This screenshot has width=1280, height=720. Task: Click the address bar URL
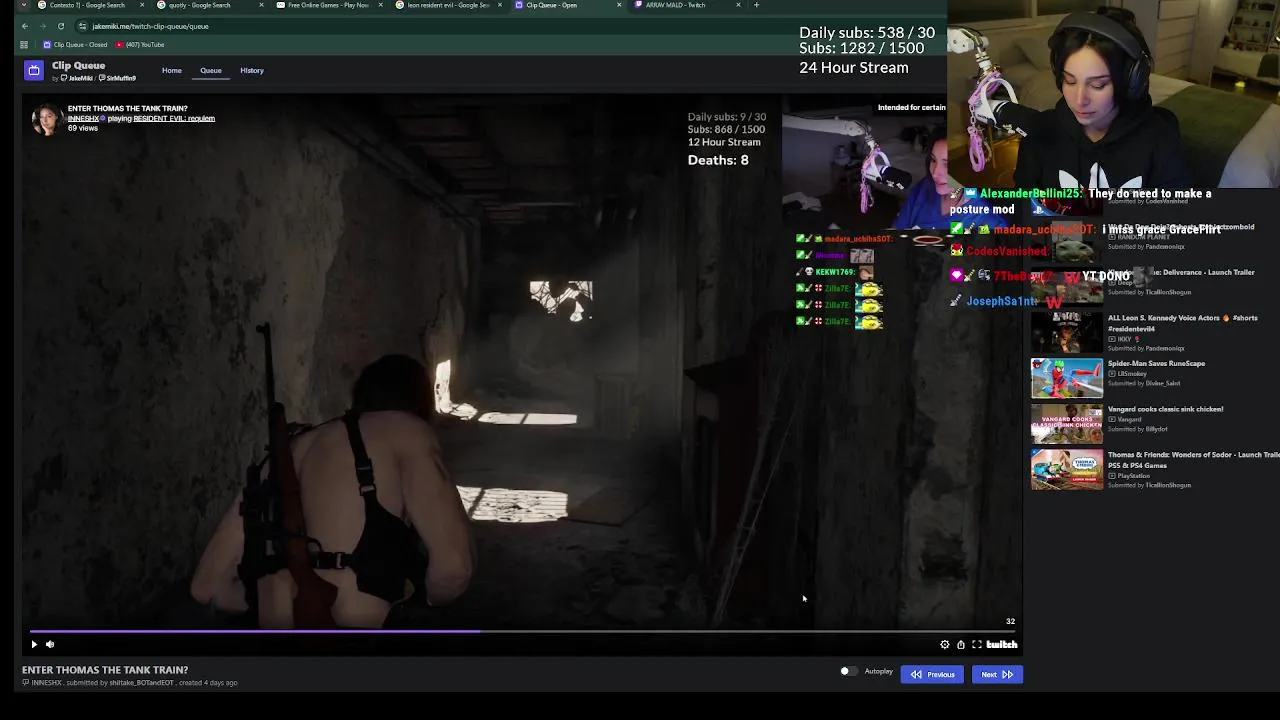(x=150, y=26)
